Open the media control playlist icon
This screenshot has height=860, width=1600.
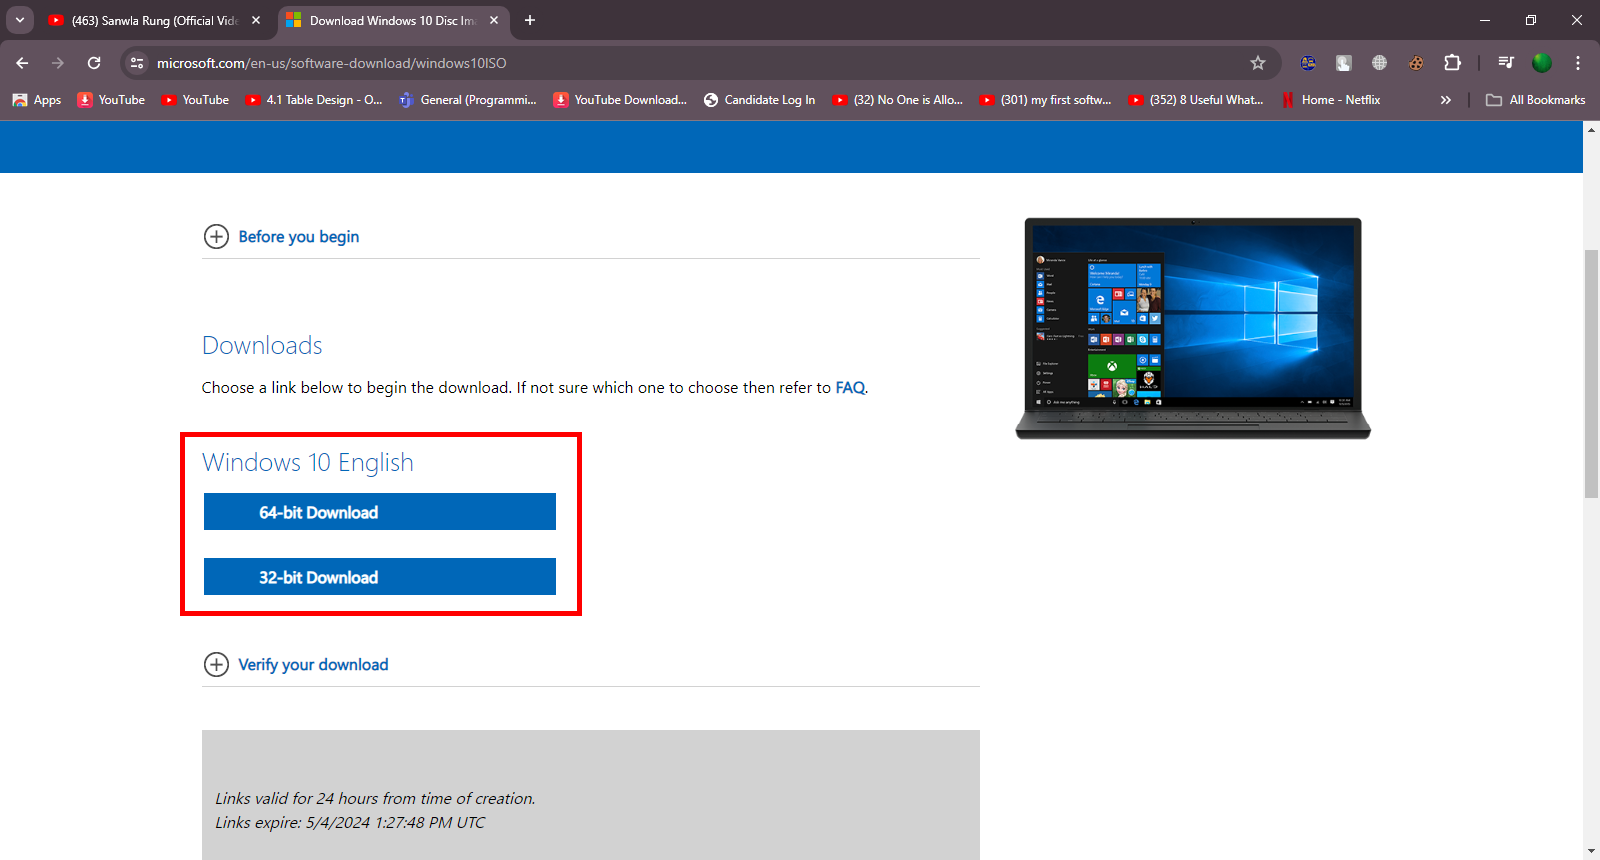coord(1506,63)
